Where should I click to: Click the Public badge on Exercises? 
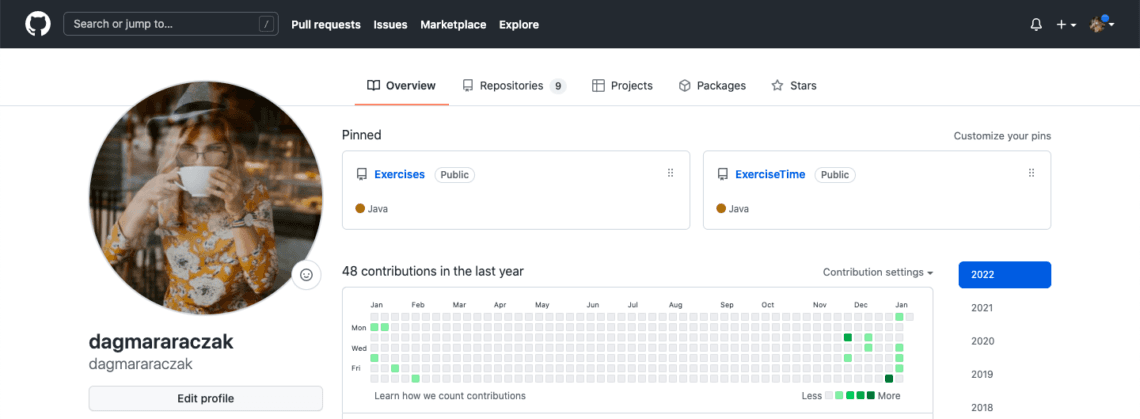pyautogui.click(x=455, y=175)
